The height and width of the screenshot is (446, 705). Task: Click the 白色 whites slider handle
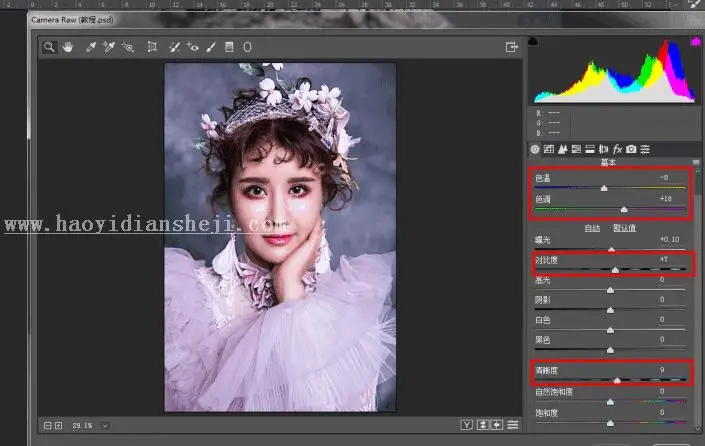pos(610,330)
